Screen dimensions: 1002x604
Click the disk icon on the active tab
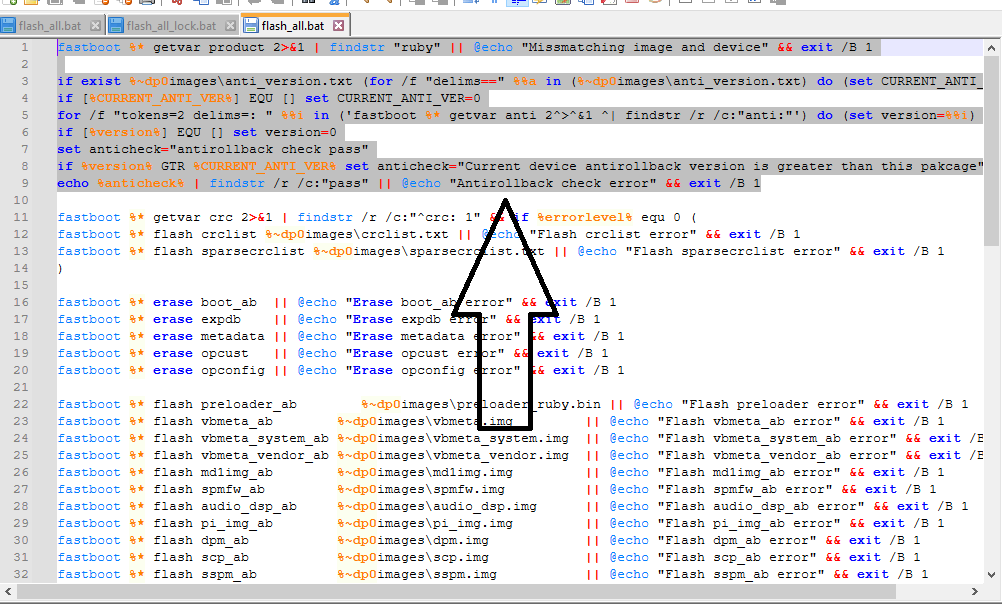click(x=248, y=25)
